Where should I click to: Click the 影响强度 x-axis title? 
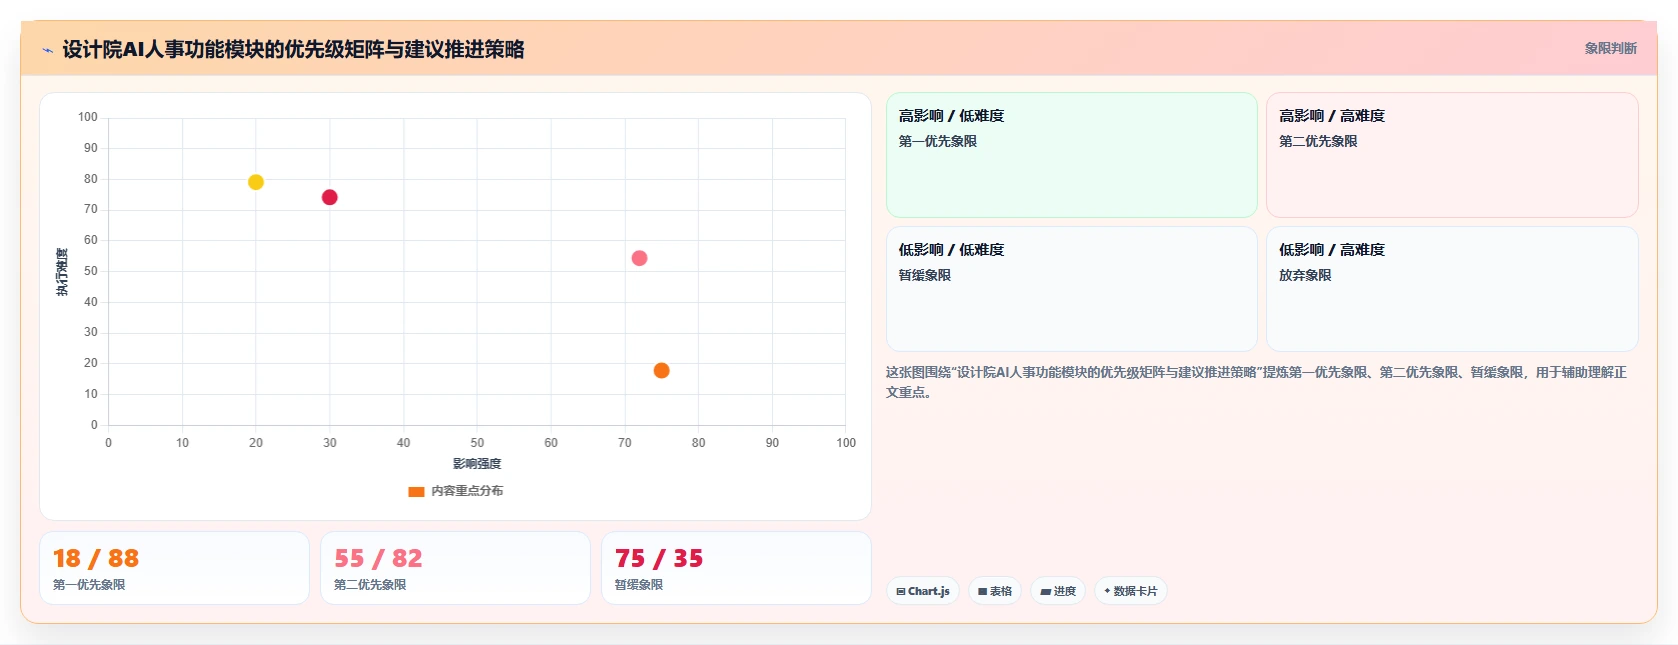(x=477, y=464)
